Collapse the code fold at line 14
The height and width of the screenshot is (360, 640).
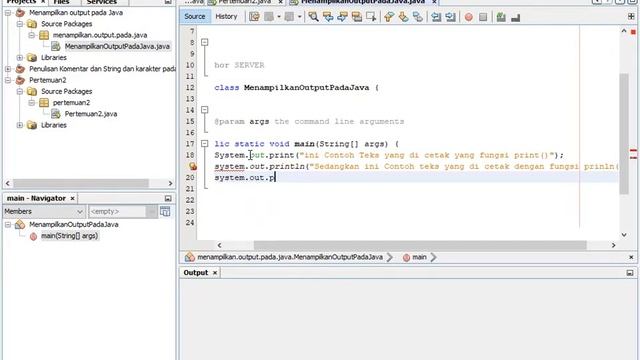(204, 110)
